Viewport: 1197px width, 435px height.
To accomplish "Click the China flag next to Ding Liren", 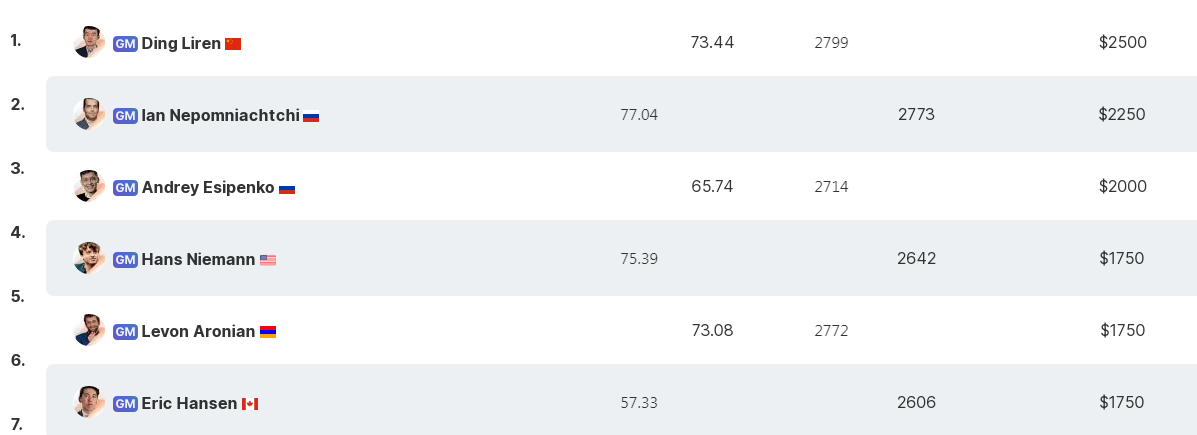I will 233,44.
